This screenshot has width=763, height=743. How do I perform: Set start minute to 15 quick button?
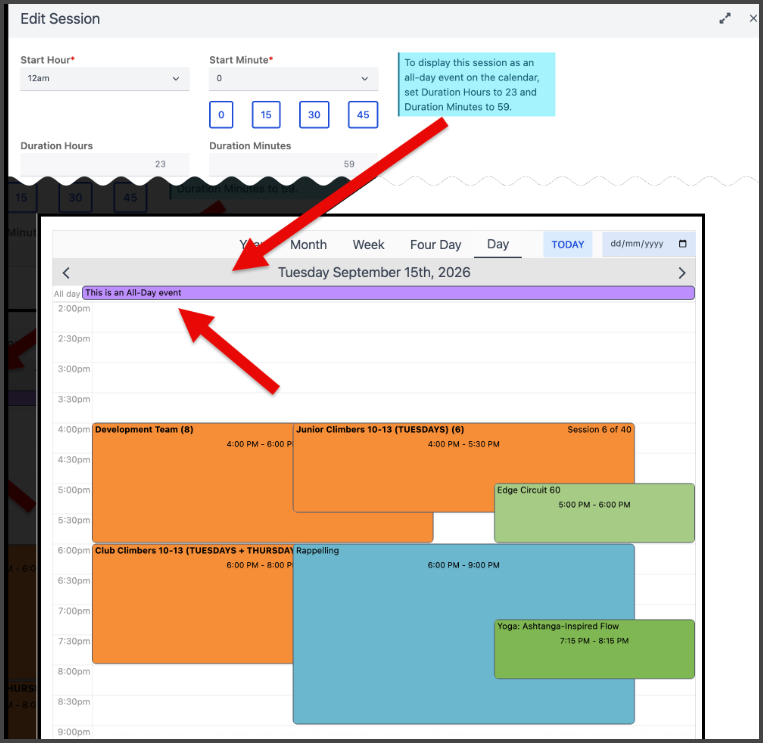point(266,115)
